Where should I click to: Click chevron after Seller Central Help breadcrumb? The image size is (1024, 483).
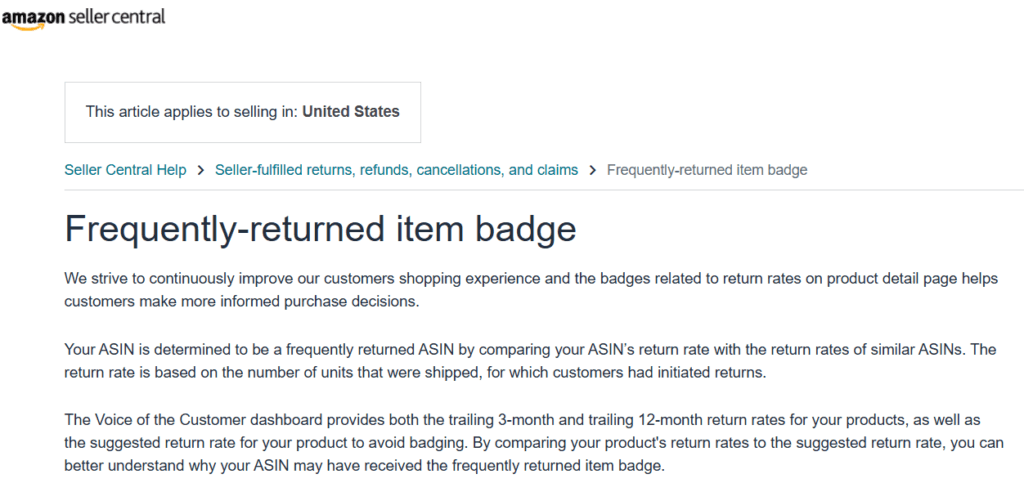click(201, 170)
